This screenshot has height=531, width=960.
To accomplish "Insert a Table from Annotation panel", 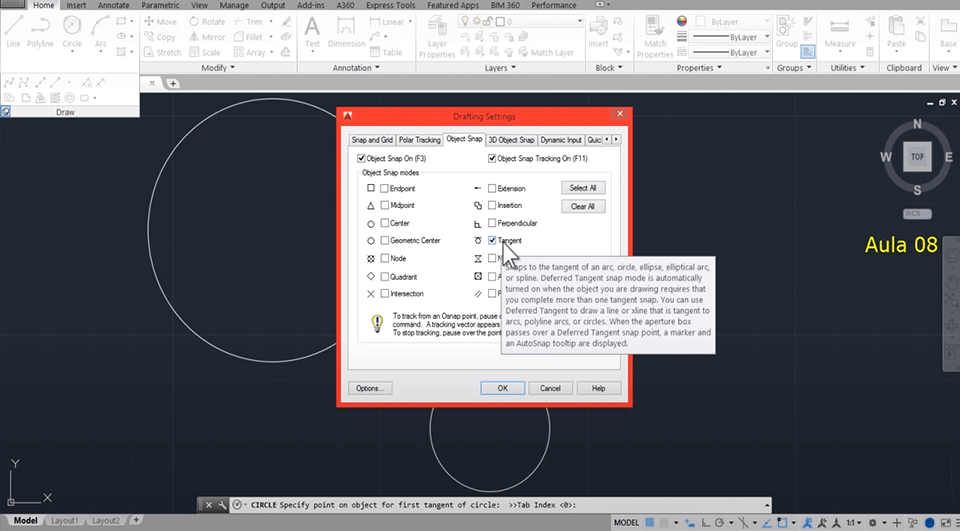I will [386, 52].
